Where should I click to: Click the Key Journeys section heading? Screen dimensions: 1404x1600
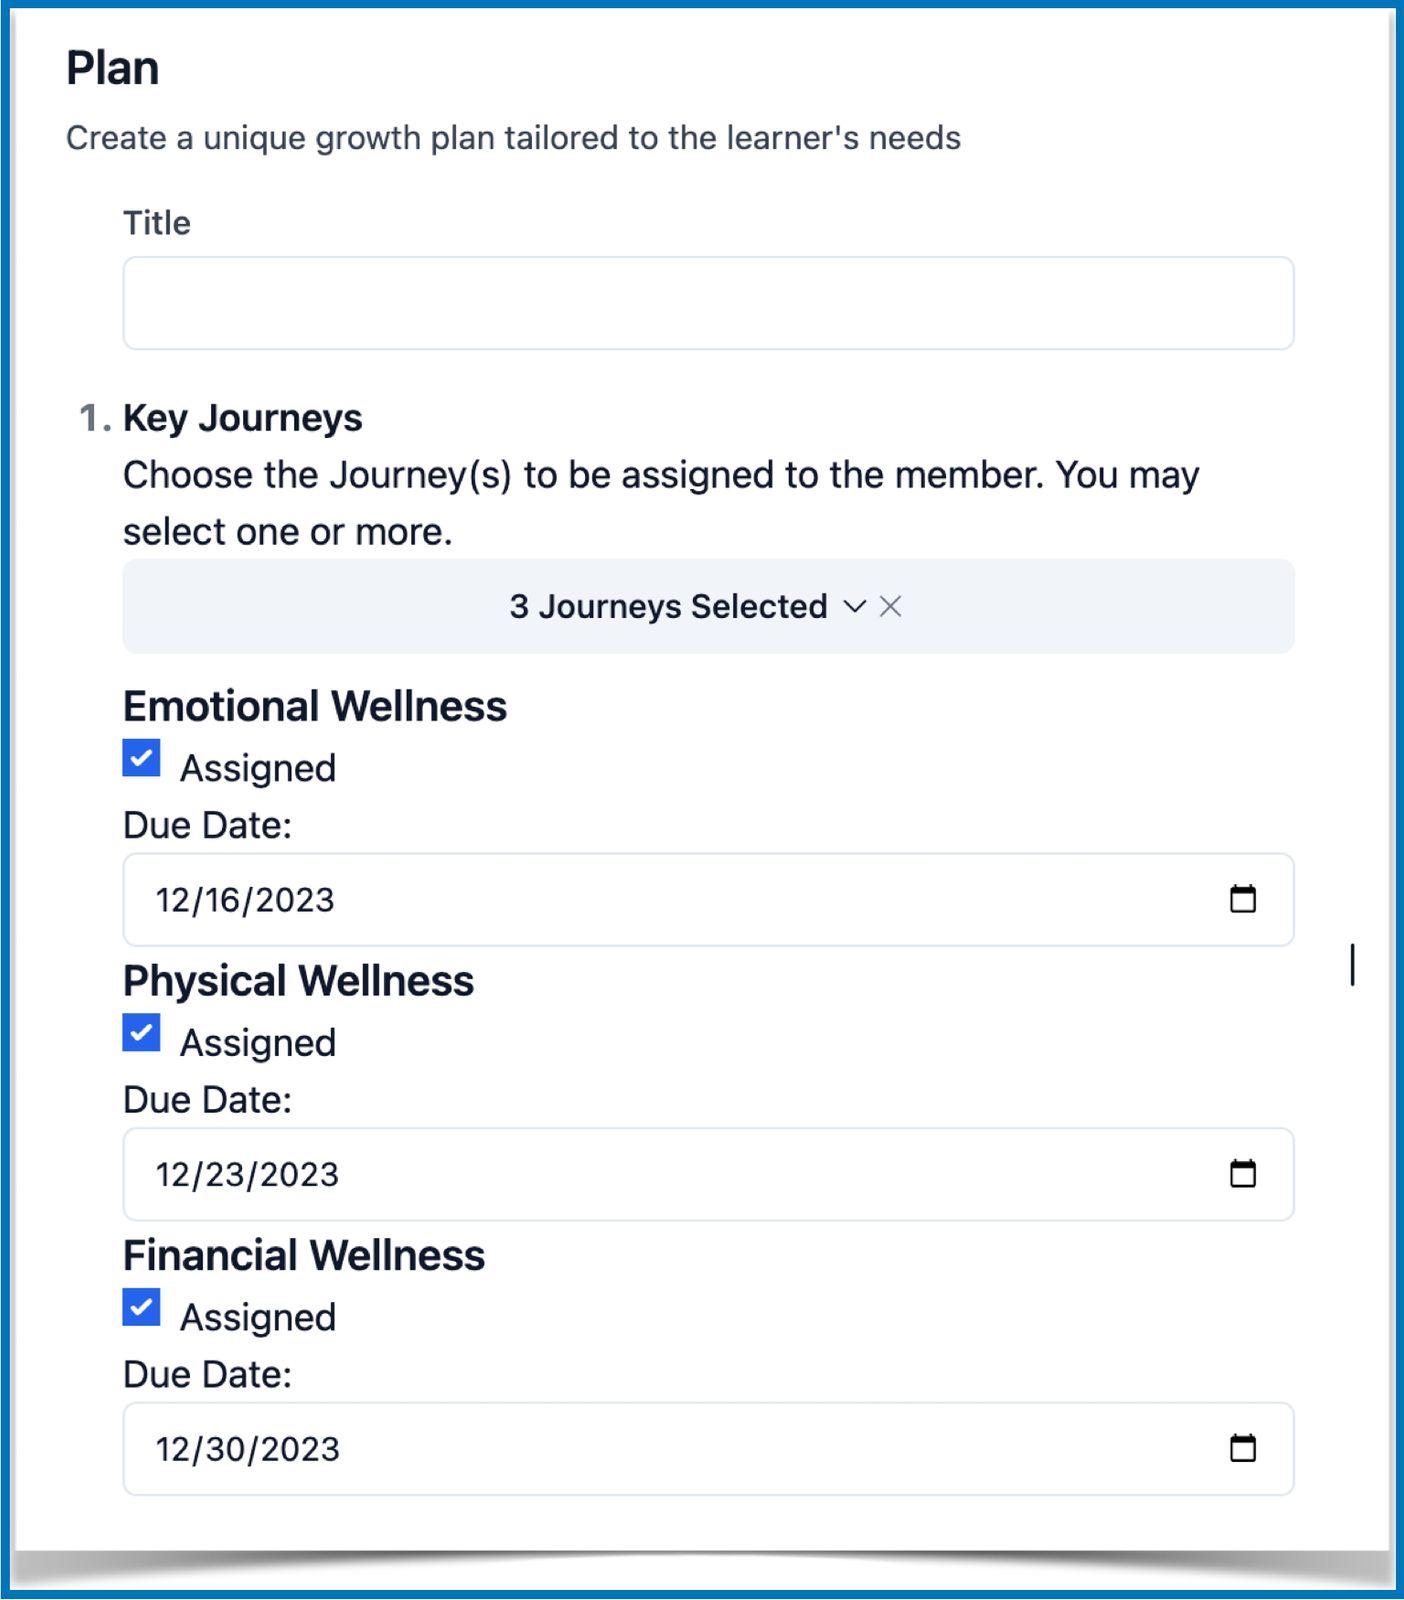tap(242, 418)
